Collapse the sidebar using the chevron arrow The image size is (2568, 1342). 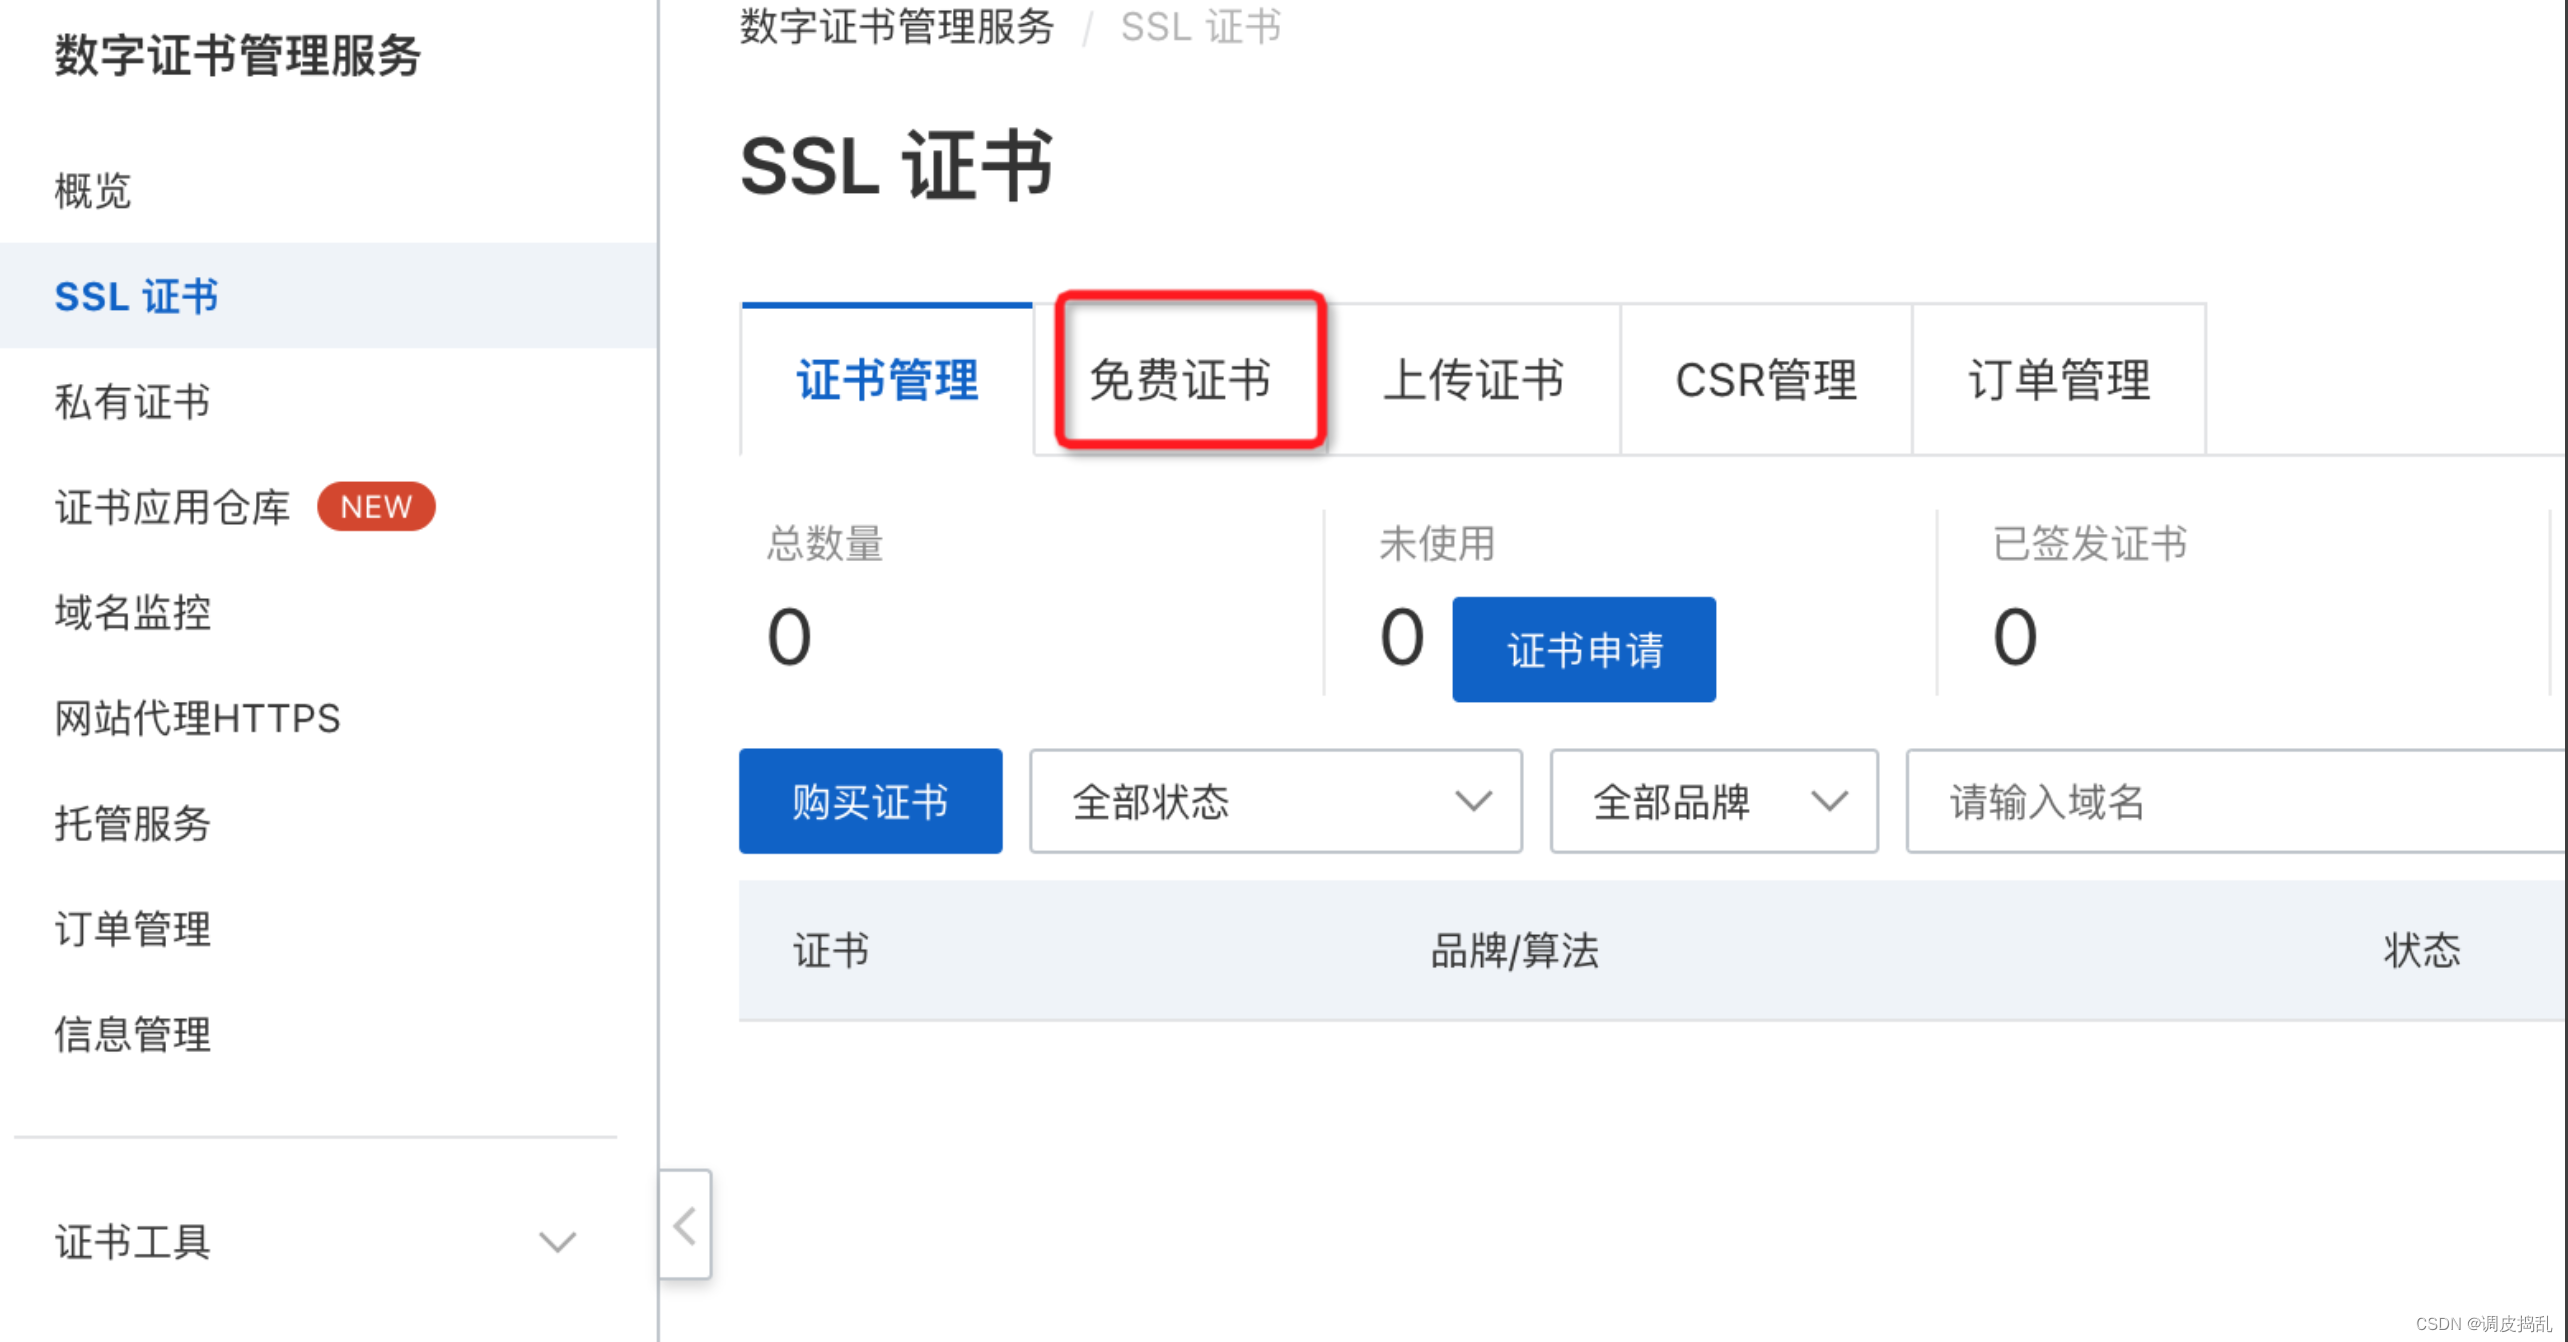pos(685,1224)
